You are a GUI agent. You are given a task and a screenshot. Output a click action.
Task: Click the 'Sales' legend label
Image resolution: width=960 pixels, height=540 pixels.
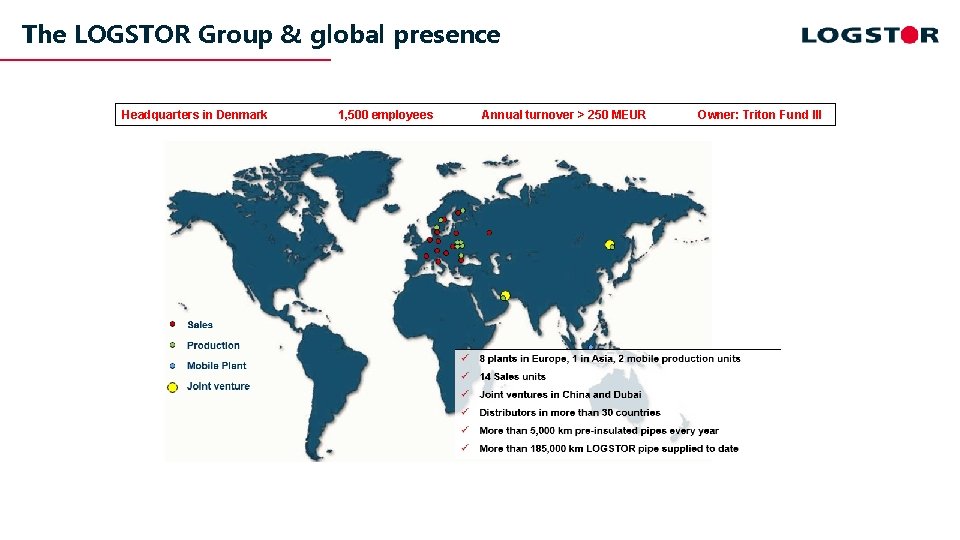[x=200, y=325]
